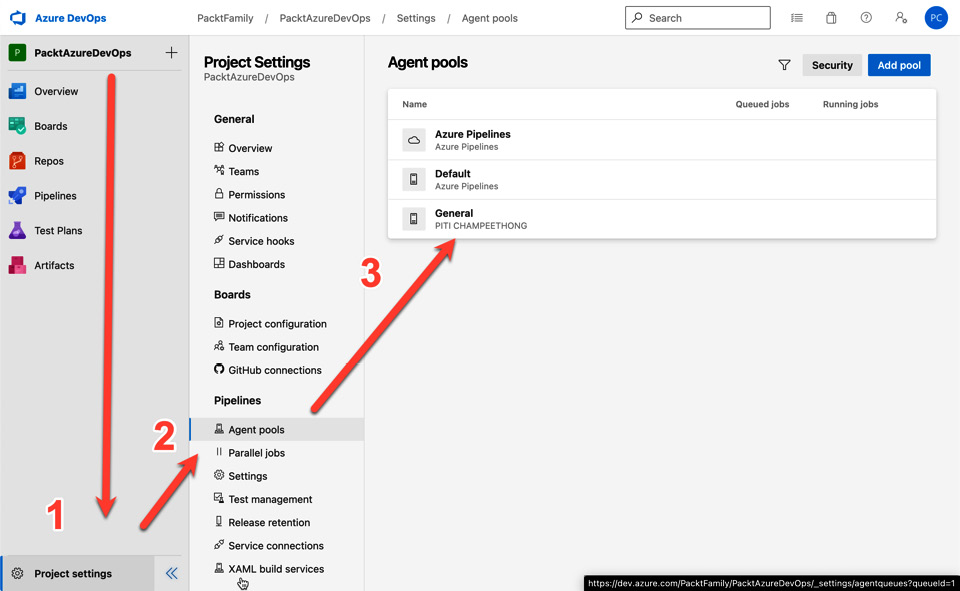
Task: Open the Help question mark icon
Action: click(x=866, y=18)
